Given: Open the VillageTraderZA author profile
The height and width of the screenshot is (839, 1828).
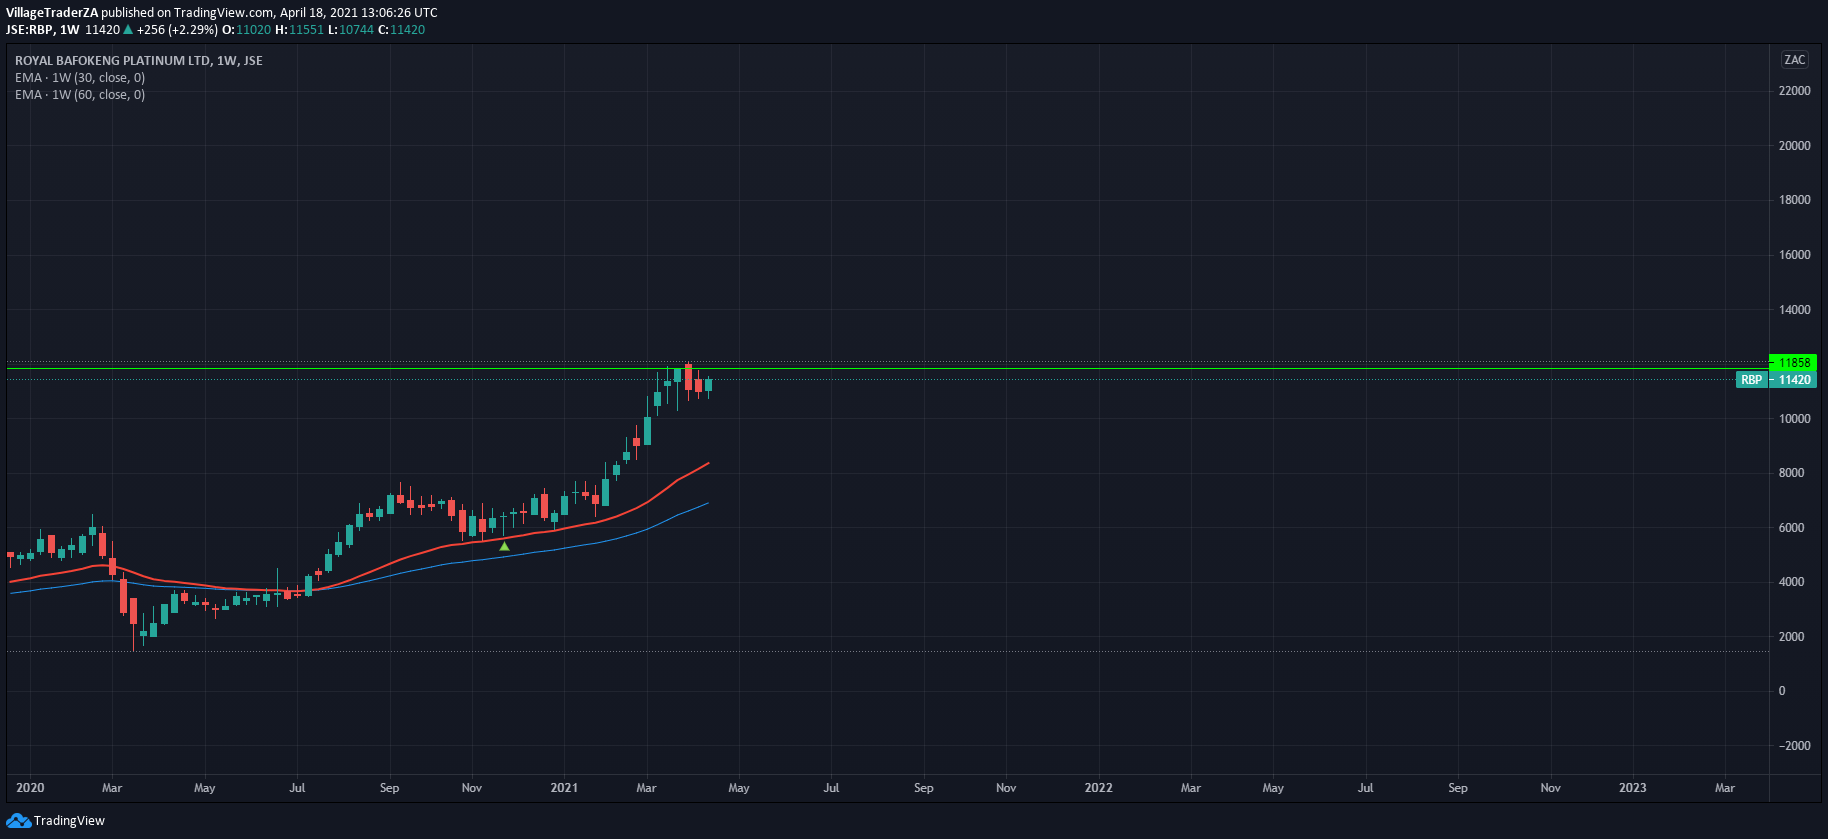Looking at the screenshot, I should coord(52,13).
